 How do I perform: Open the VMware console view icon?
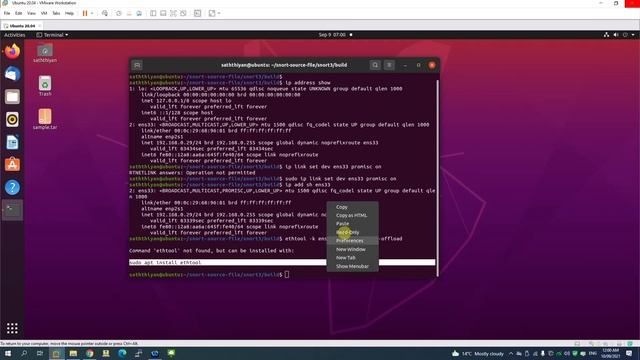(198, 13)
